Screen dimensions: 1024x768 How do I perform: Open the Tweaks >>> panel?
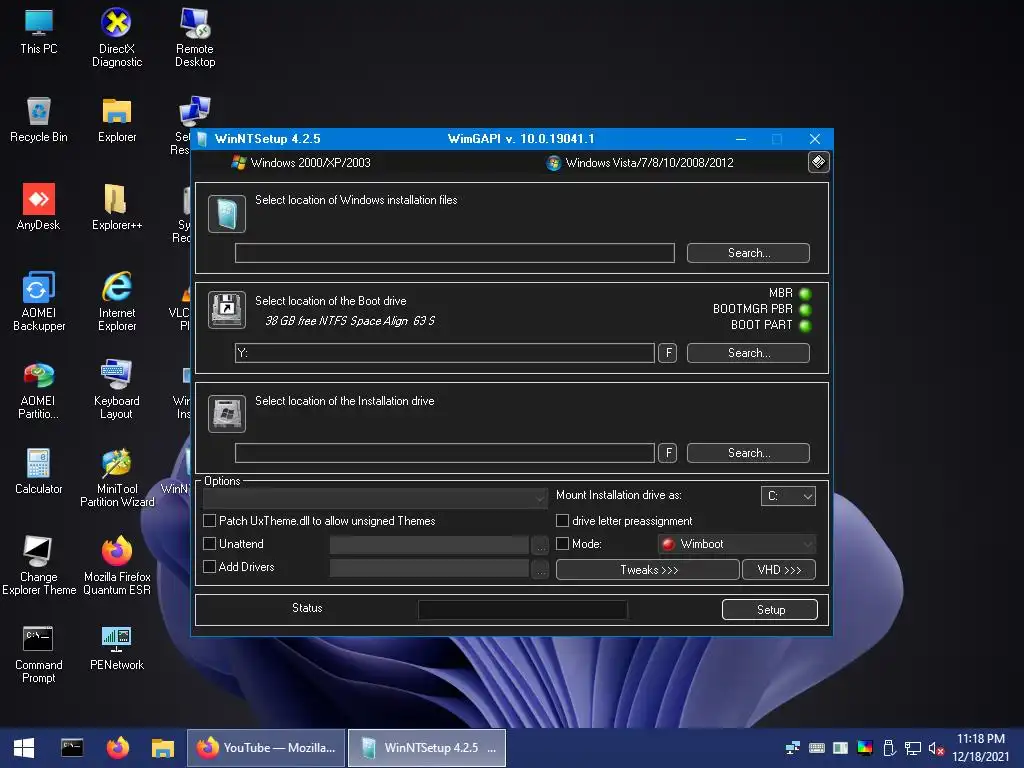coord(648,569)
